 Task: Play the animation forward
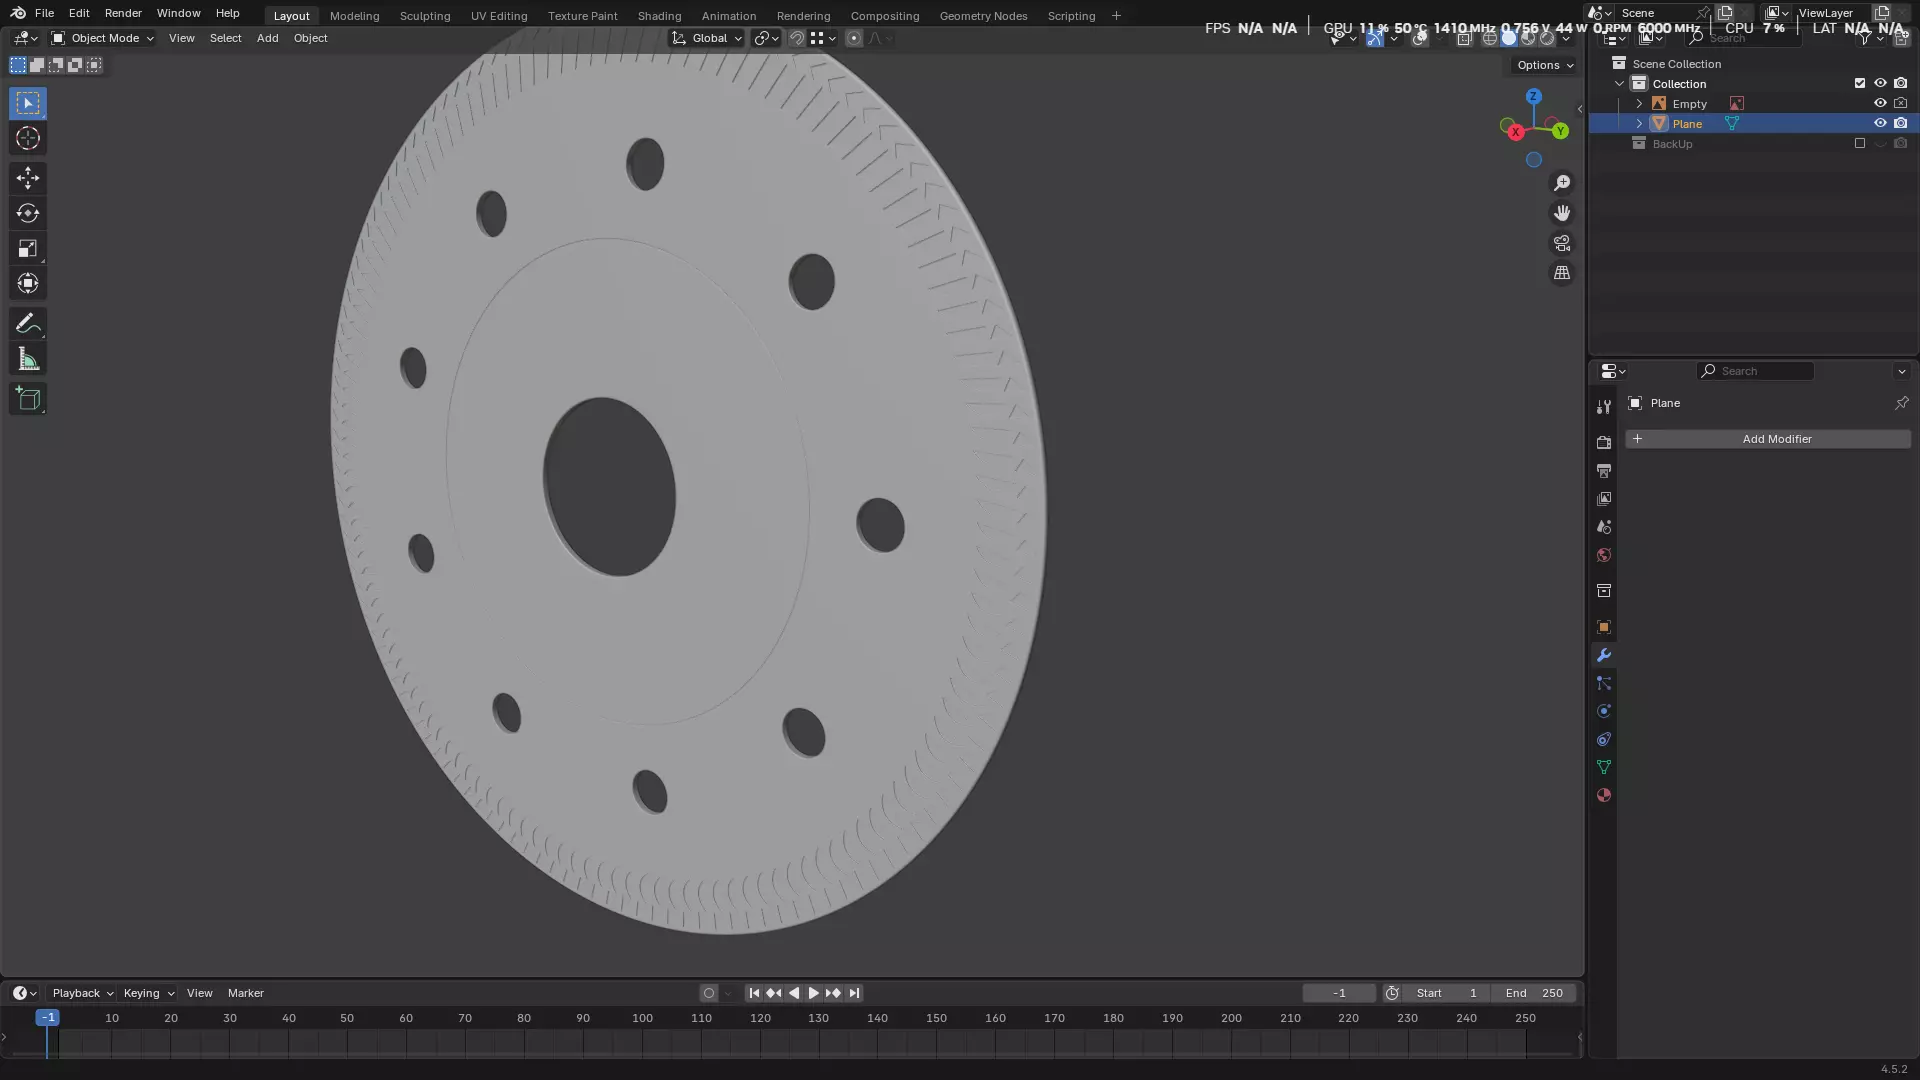click(813, 993)
